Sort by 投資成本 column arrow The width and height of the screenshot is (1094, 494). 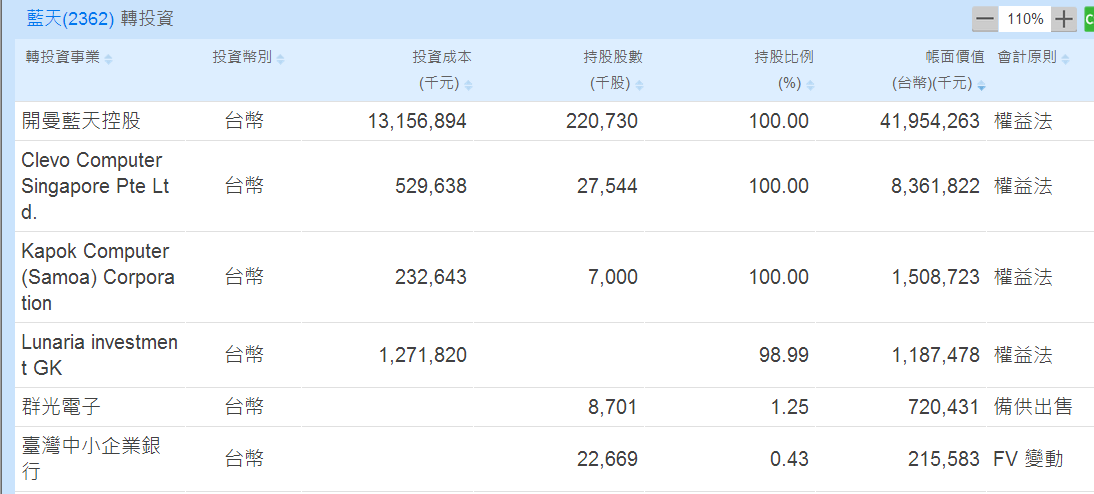point(468,85)
